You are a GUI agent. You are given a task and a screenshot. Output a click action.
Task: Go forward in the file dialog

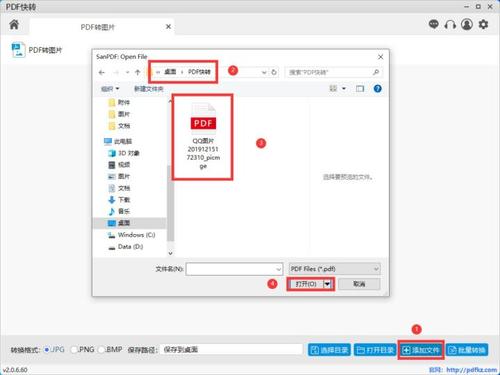pyautogui.click(x=116, y=72)
